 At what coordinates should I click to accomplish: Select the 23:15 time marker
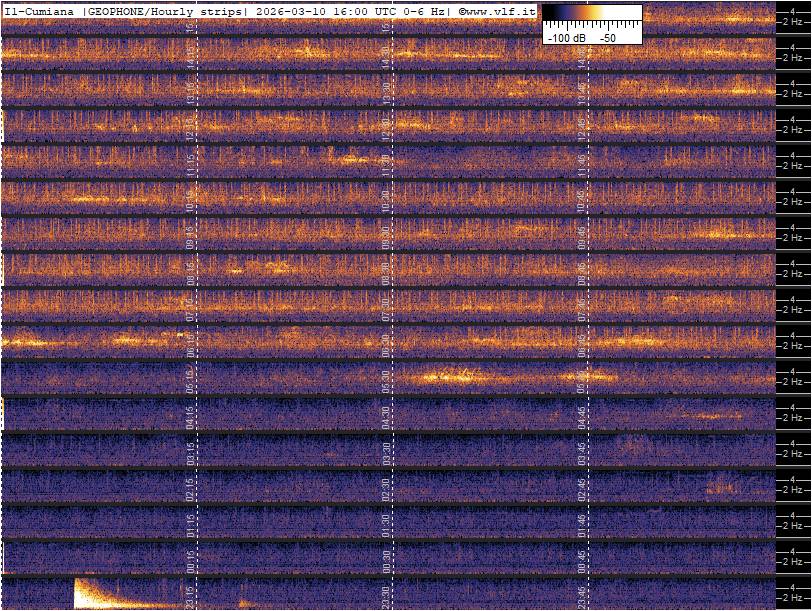(191, 594)
